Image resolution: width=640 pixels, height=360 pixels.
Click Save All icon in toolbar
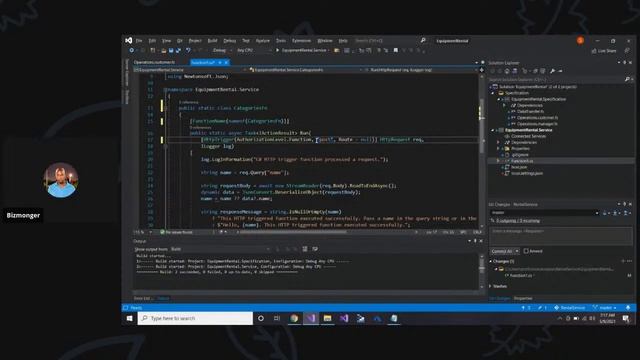tap(178, 51)
